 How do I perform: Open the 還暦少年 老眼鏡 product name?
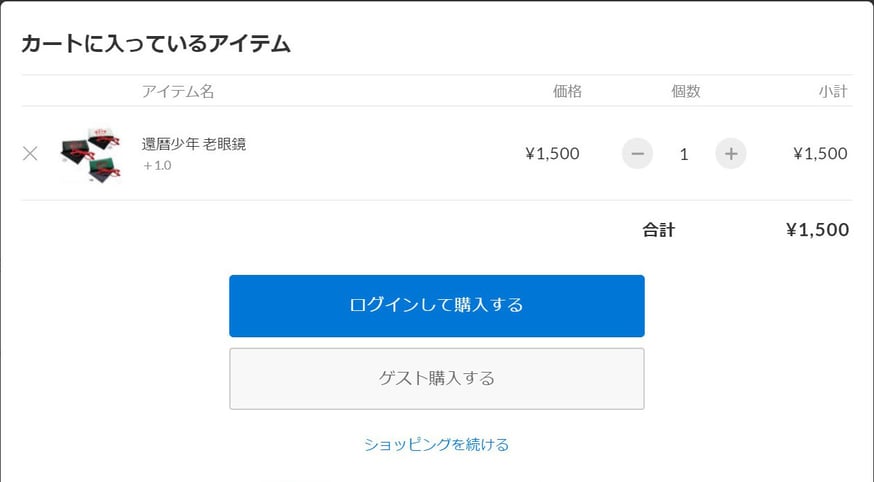194,144
